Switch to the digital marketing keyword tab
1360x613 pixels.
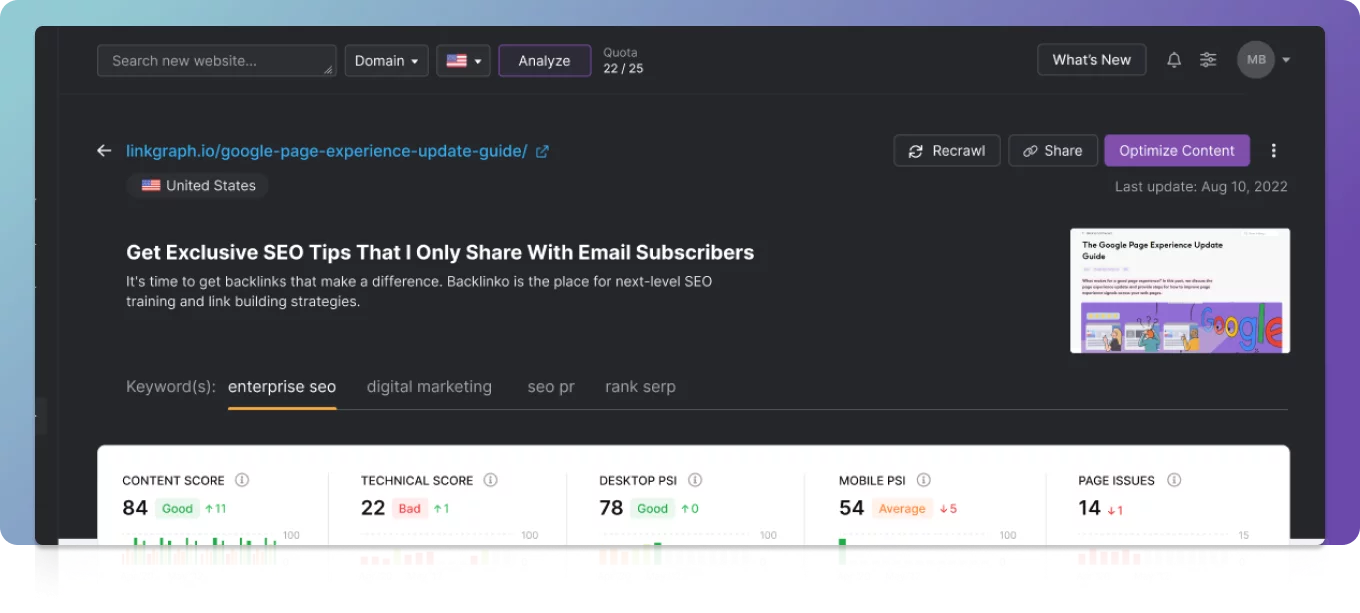click(429, 387)
